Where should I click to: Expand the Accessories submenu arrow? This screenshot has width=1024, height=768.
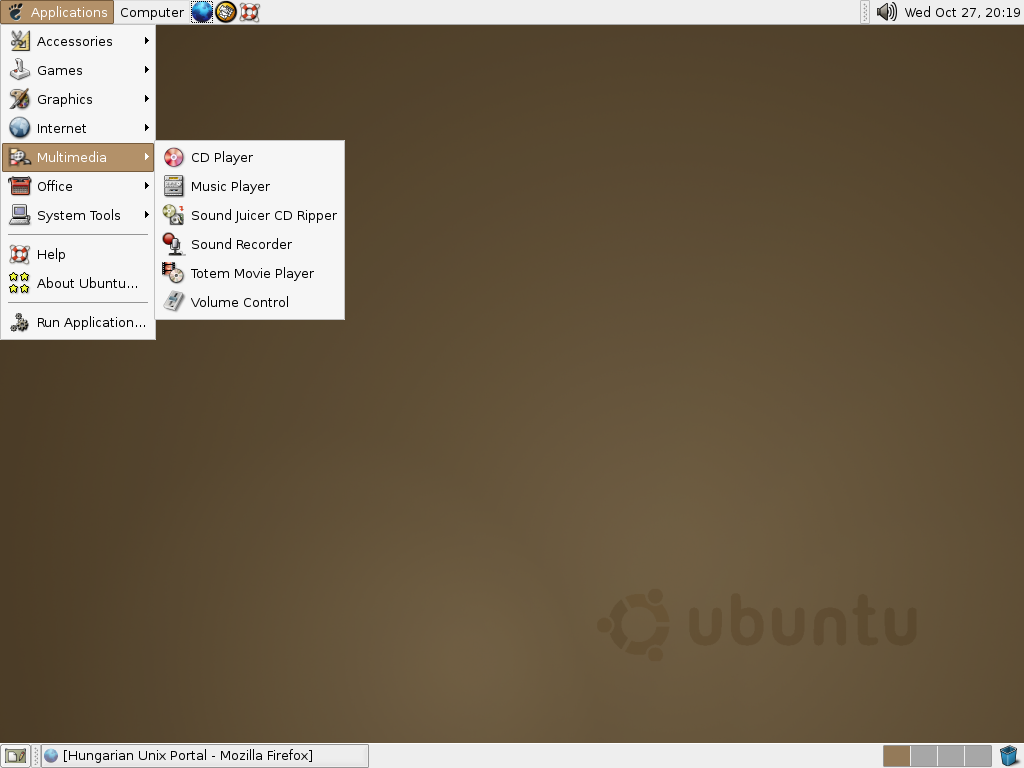(147, 40)
